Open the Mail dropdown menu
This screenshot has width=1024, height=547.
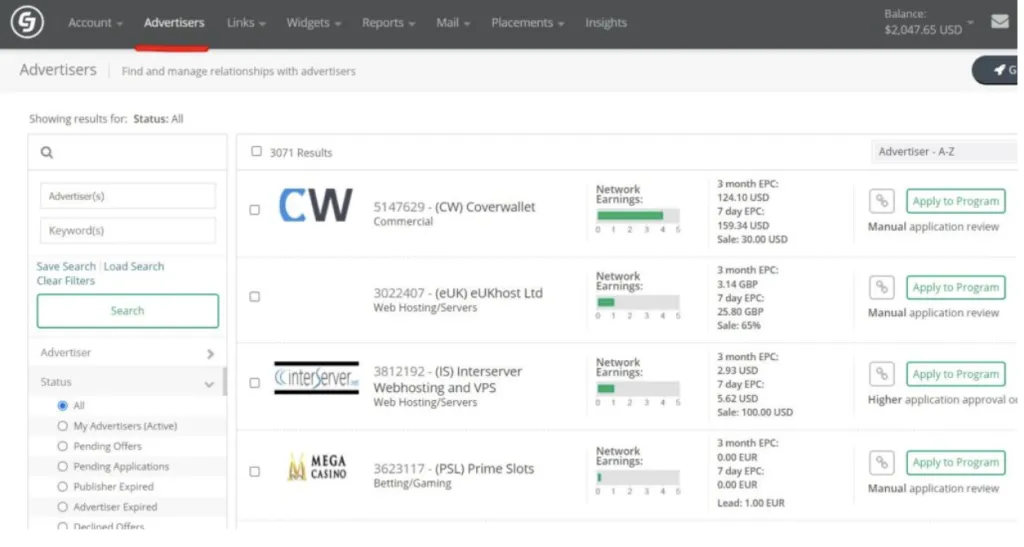pos(453,22)
